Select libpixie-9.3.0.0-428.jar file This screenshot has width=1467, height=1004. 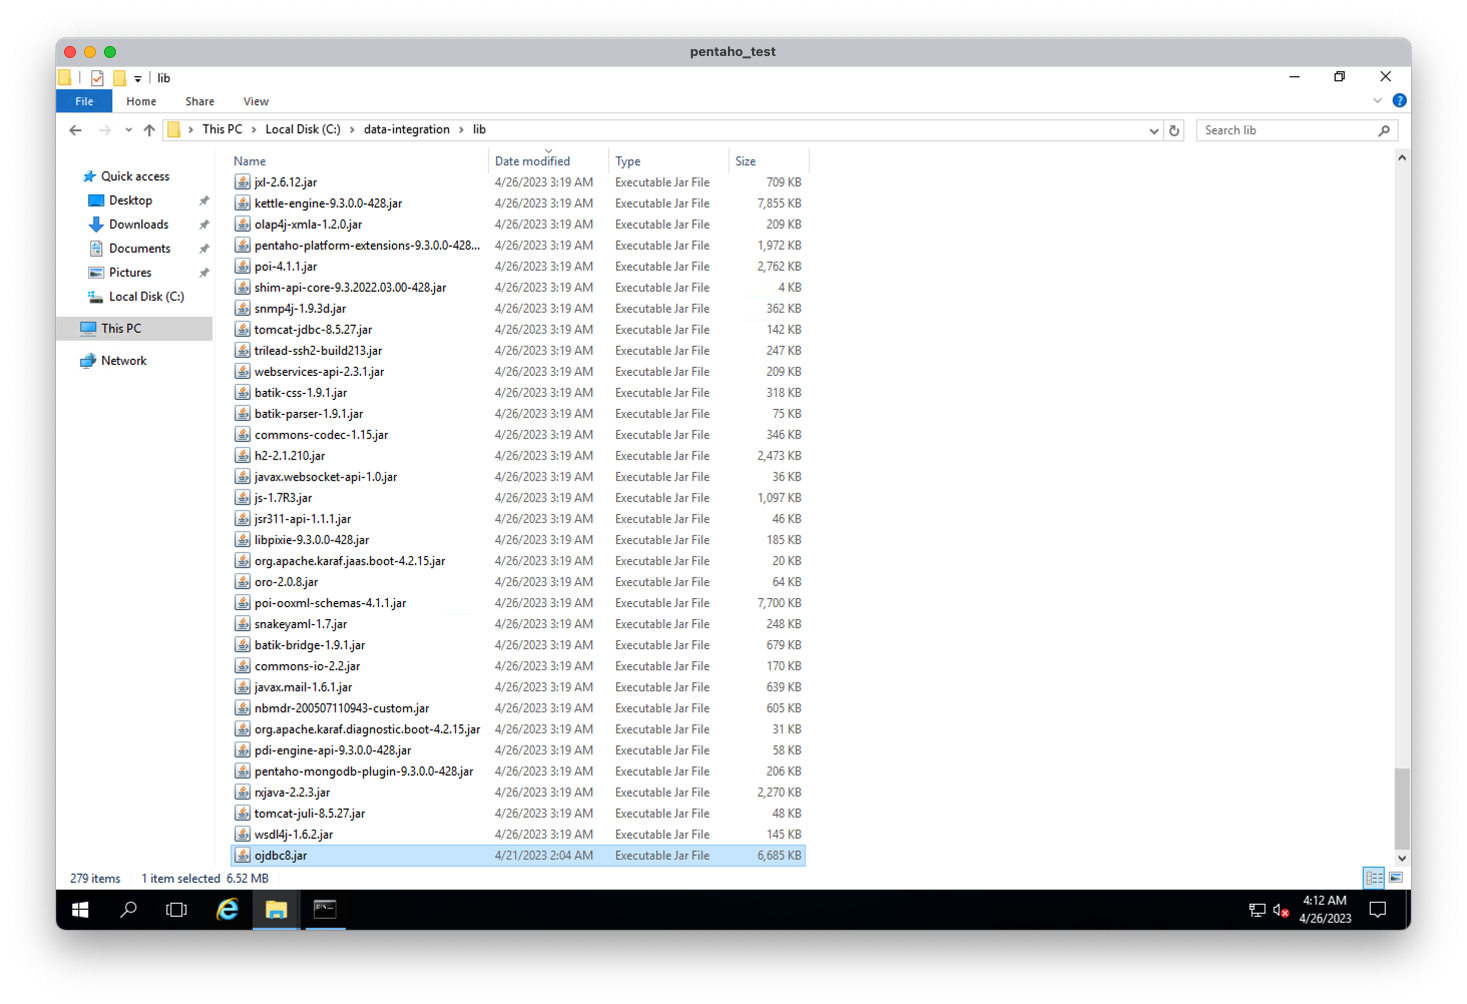312,539
